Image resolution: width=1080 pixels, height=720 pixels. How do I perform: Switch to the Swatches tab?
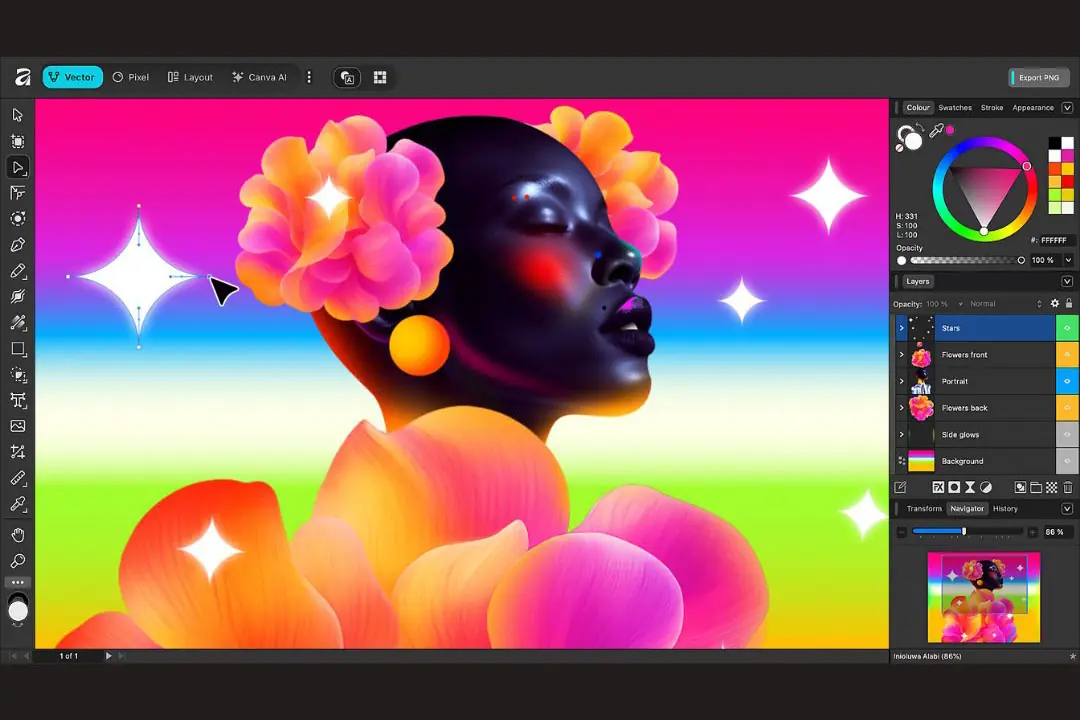[x=954, y=108]
